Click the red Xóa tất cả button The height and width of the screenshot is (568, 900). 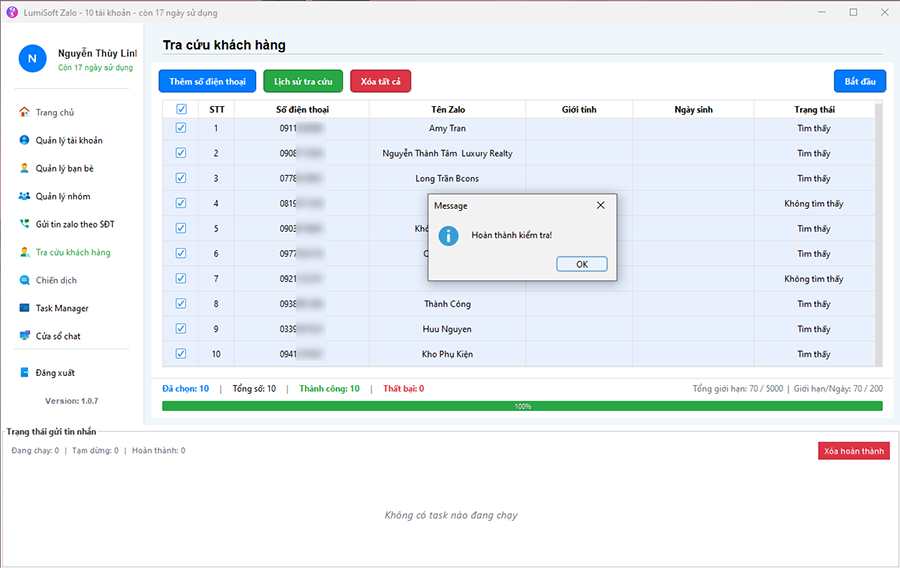380,81
